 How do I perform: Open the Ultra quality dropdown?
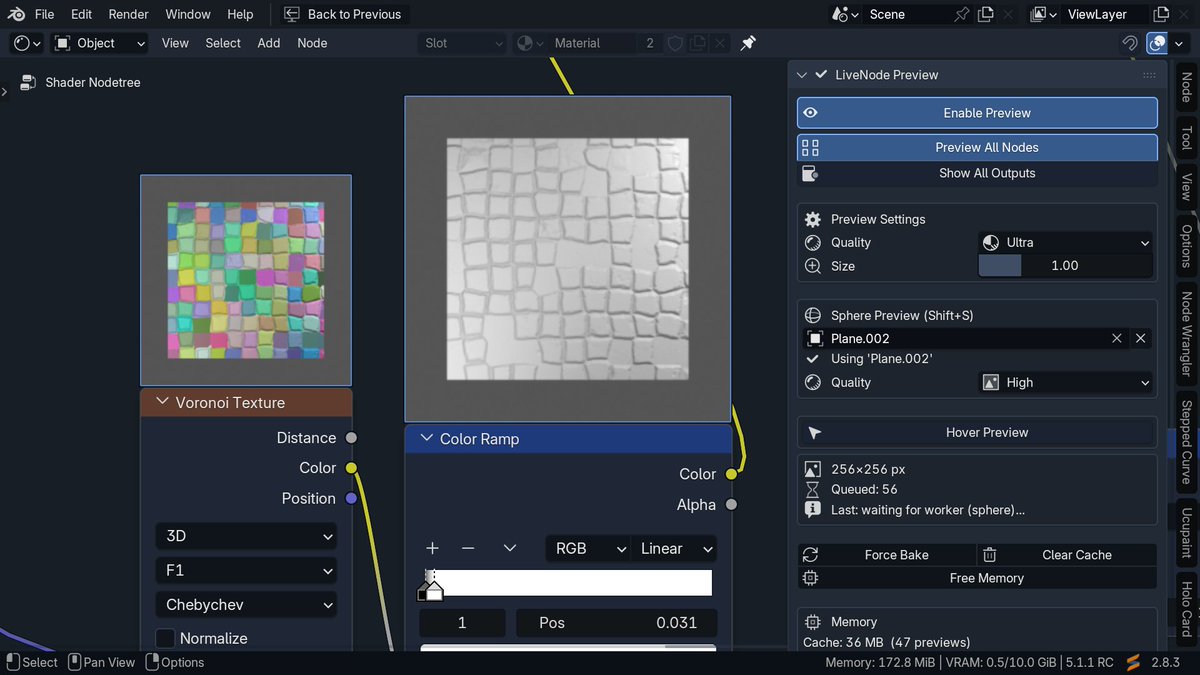tap(1066, 242)
